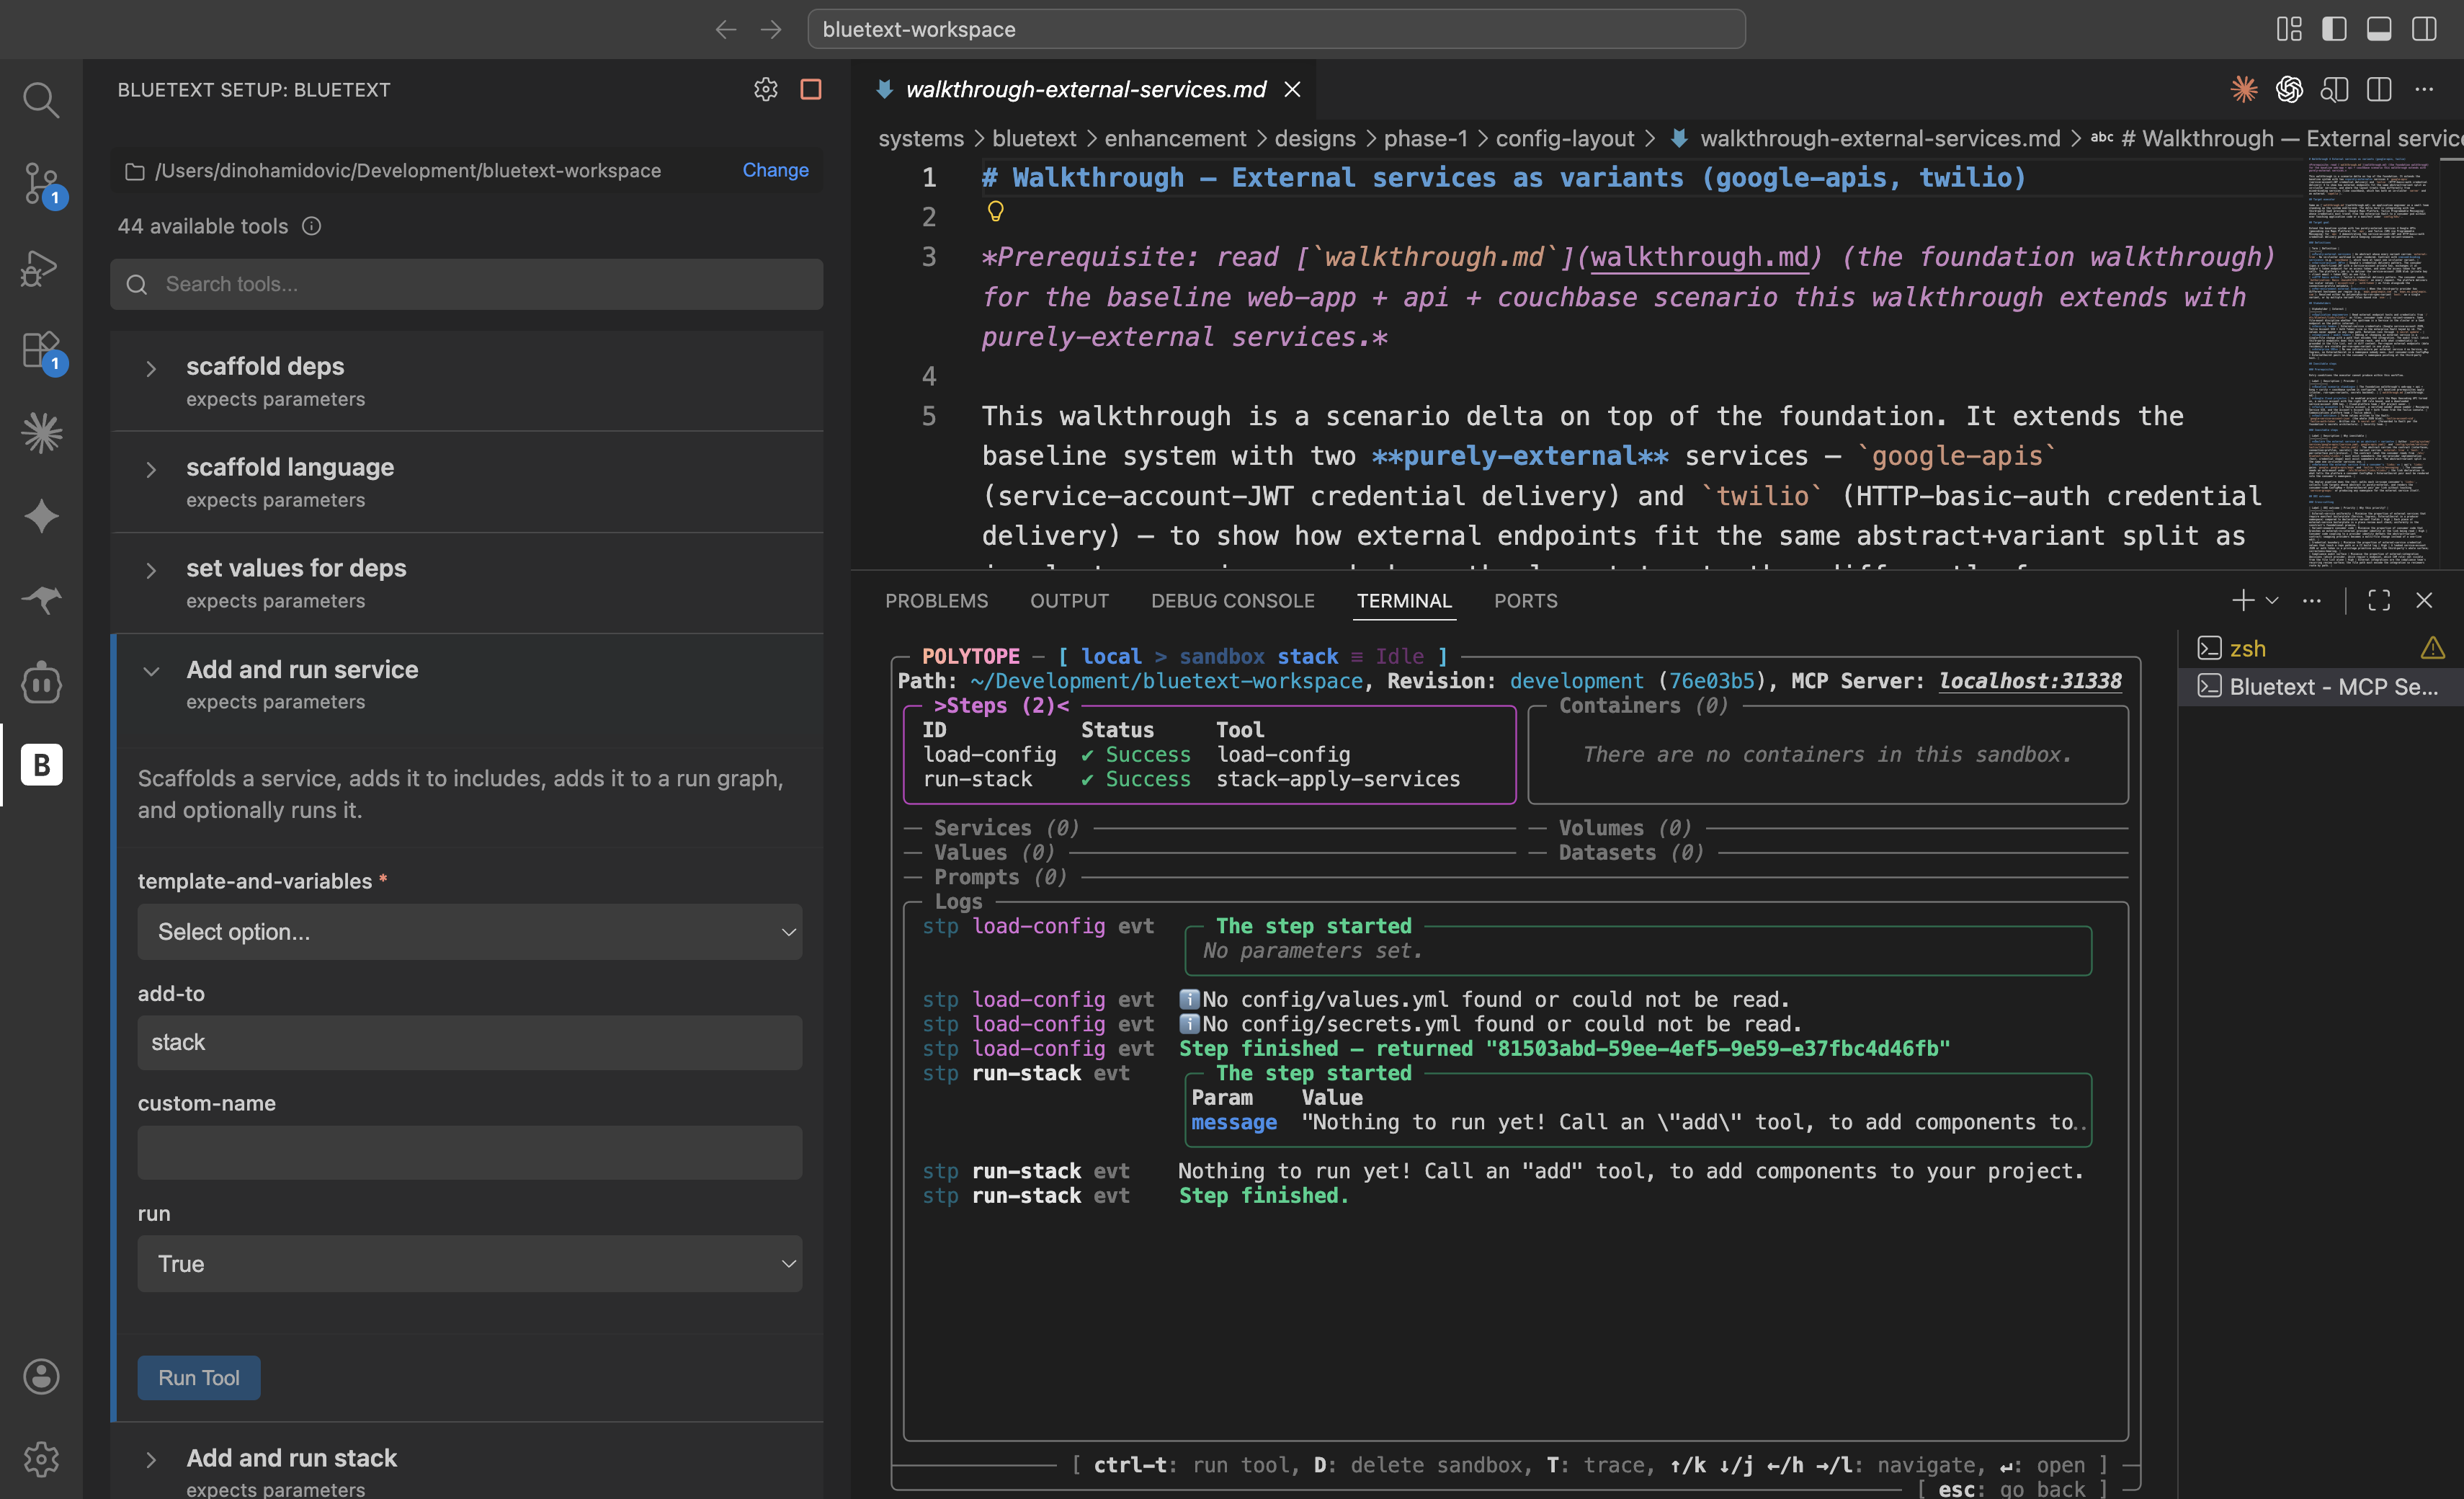Viewport: 2464px width, 1499px height.
Task: Click Change workspace path link
Action: [775, 170]
